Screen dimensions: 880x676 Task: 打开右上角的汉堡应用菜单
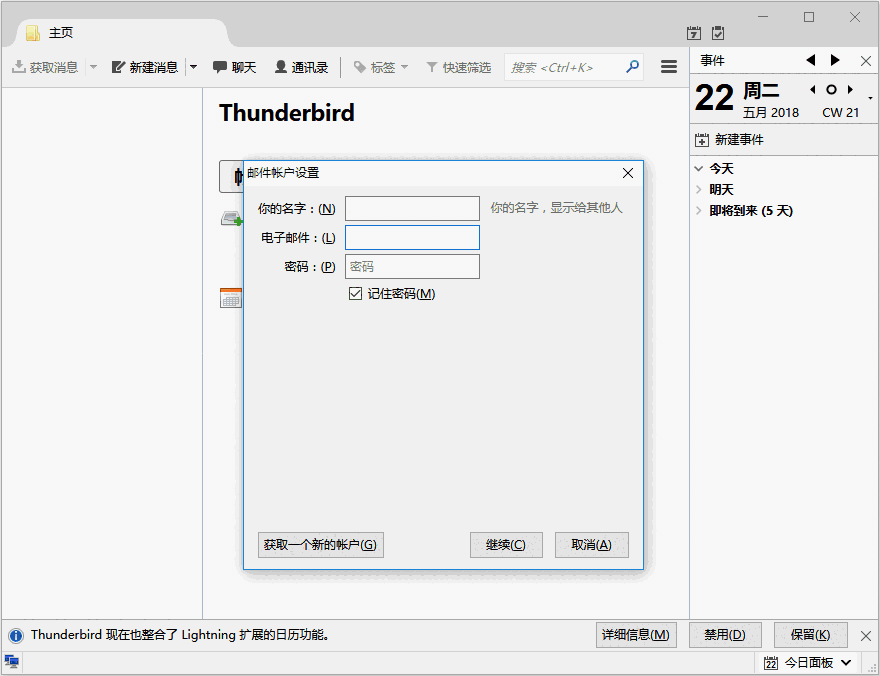tap(668, 66)
